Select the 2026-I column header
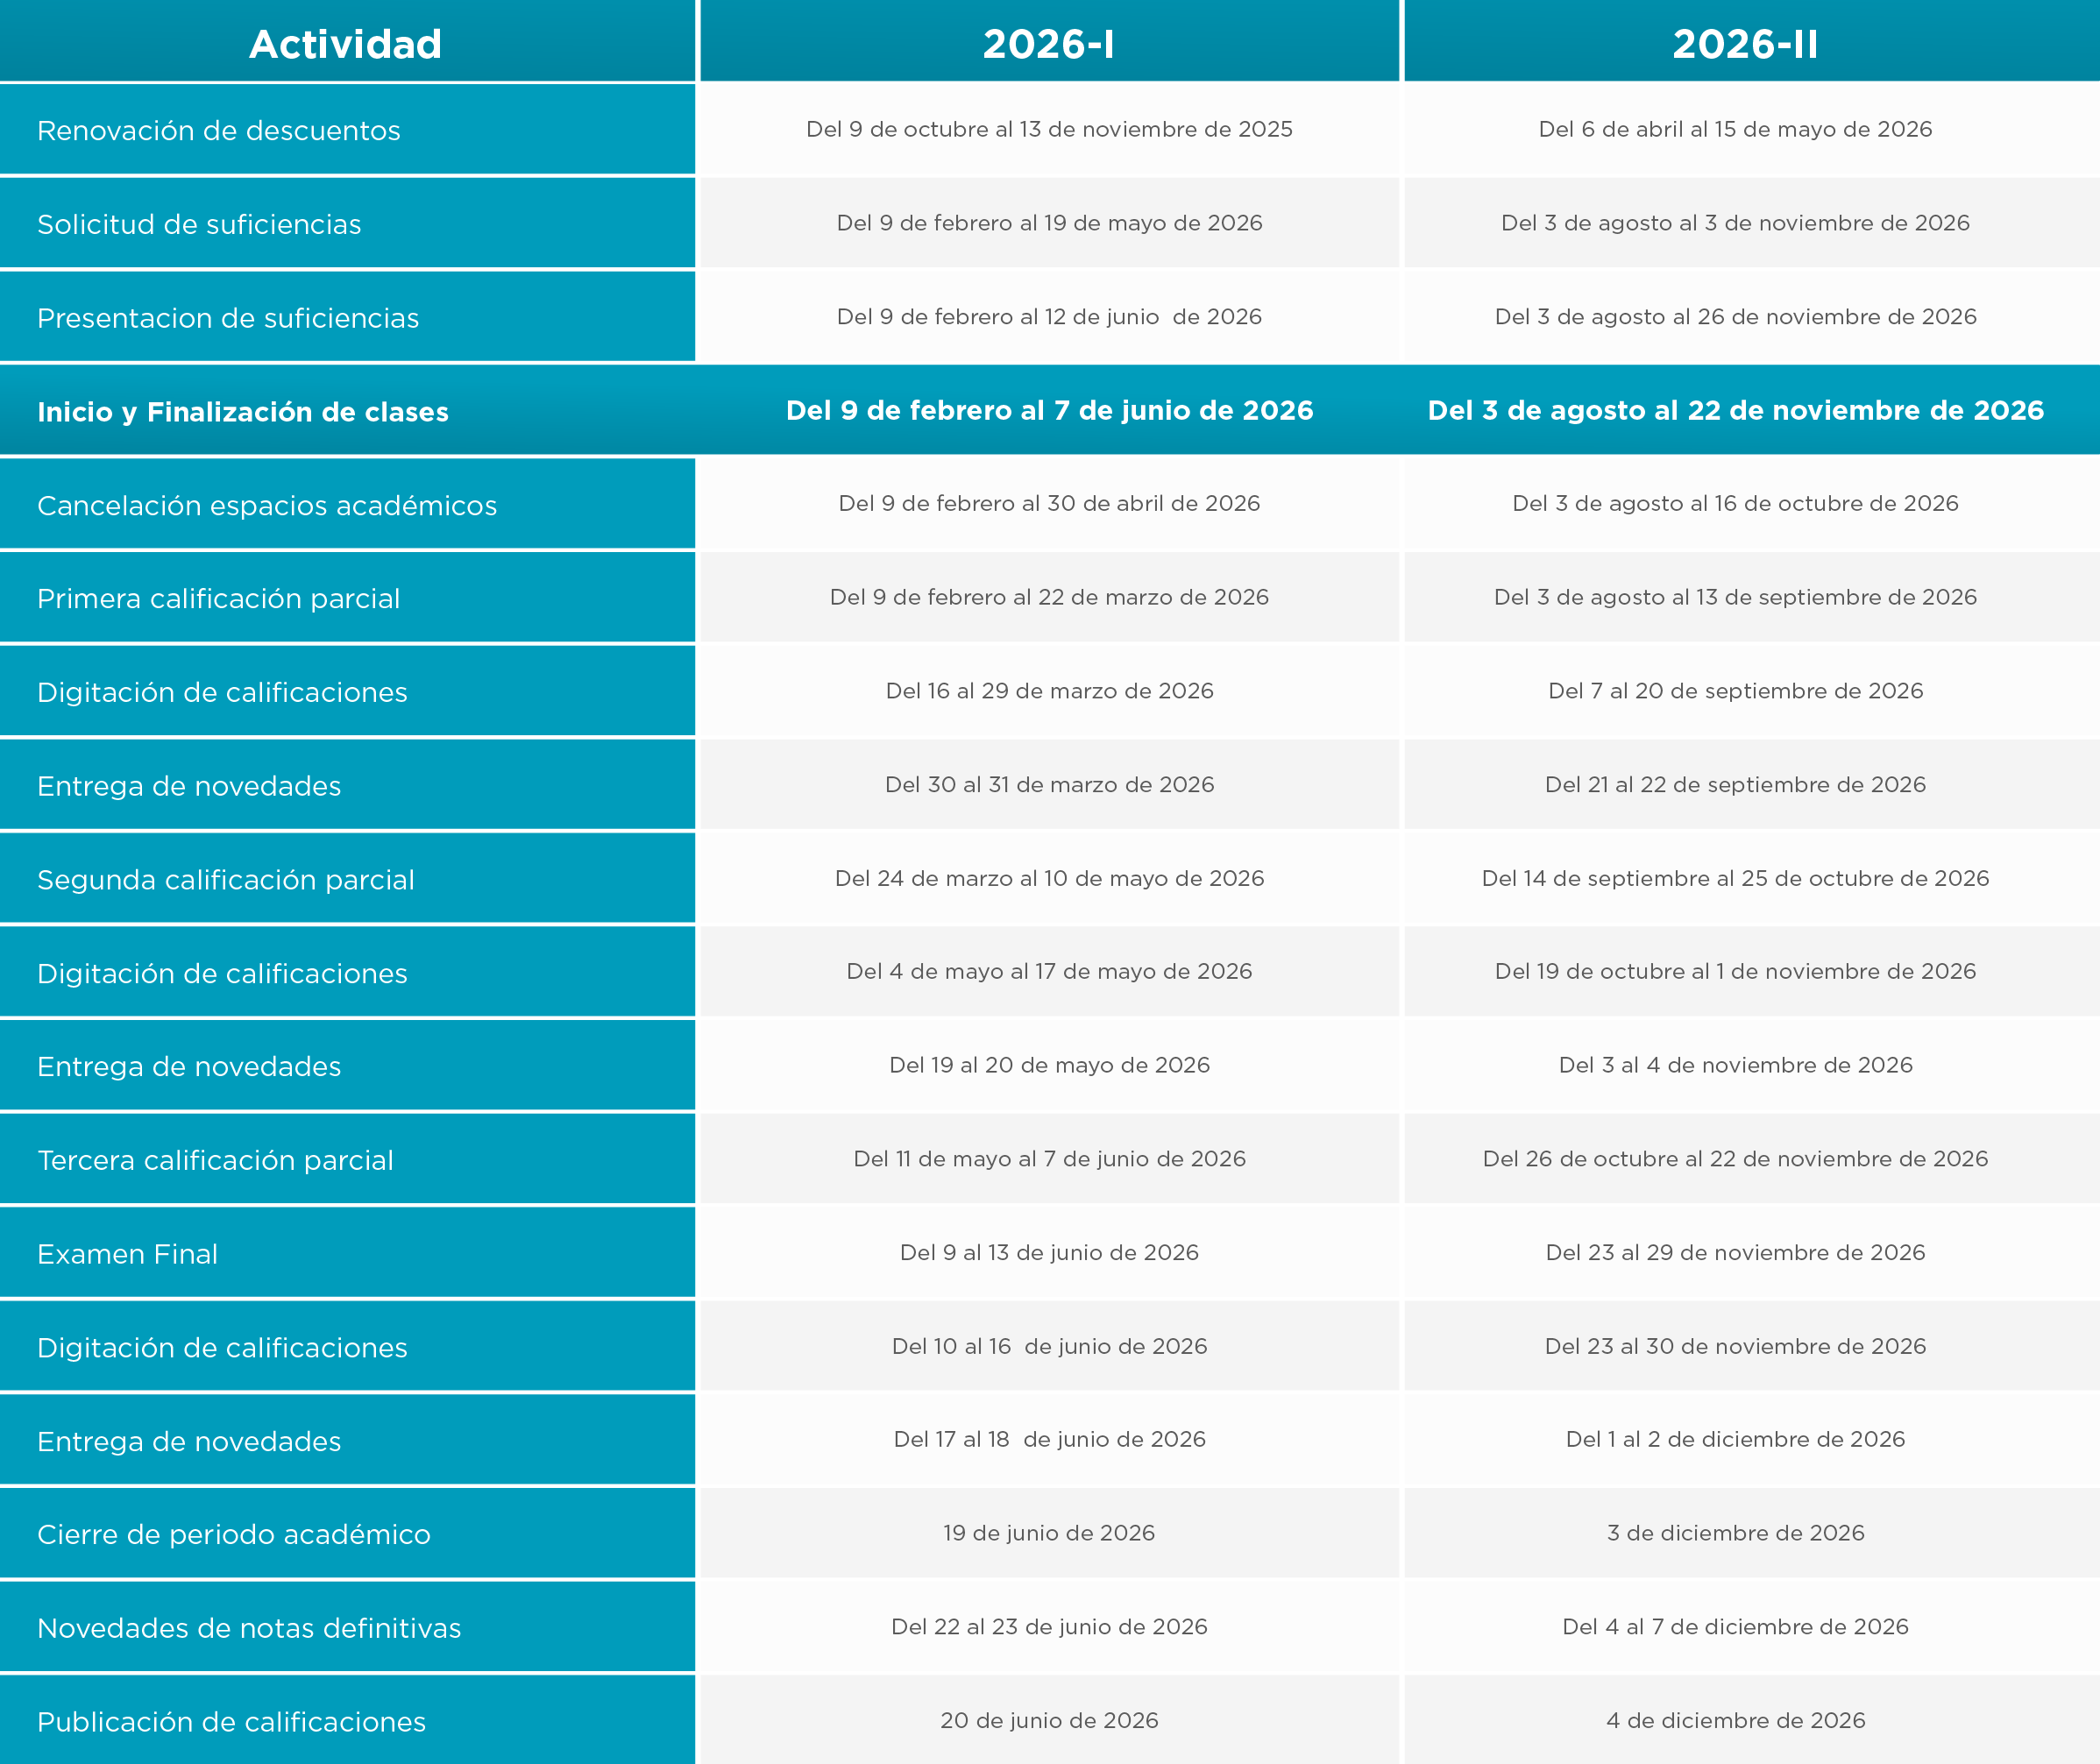 pos(1048,44)
